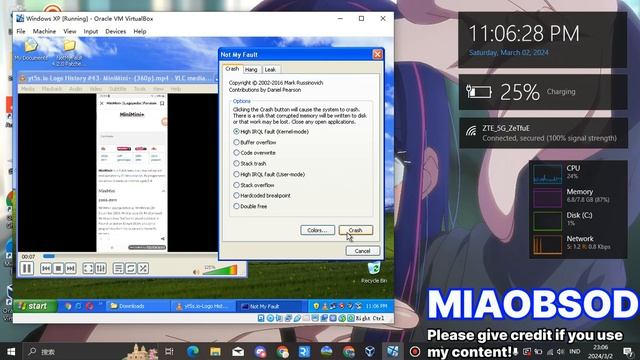Open VirtualBox Input menu

click(x=91, y=31)
